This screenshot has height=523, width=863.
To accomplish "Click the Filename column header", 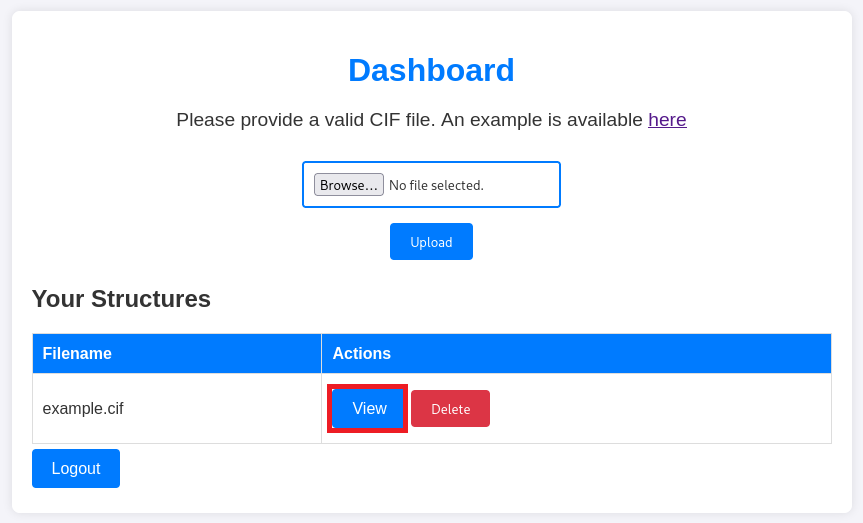I will click(77, 353).
